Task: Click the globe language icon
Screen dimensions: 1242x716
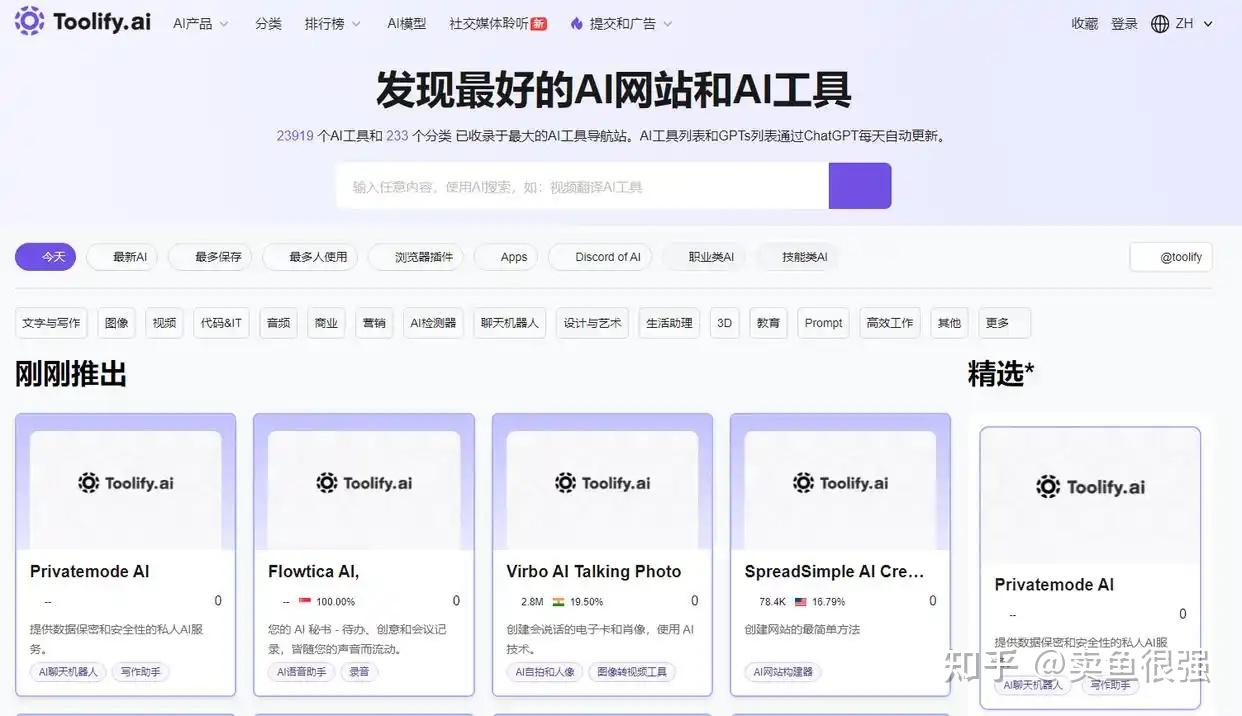Action: (1160, 24)
